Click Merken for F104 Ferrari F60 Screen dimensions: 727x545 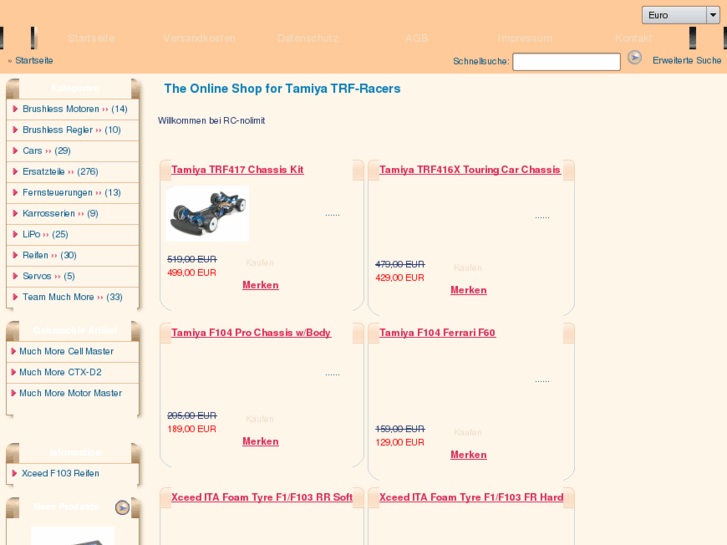click(469, 455)
